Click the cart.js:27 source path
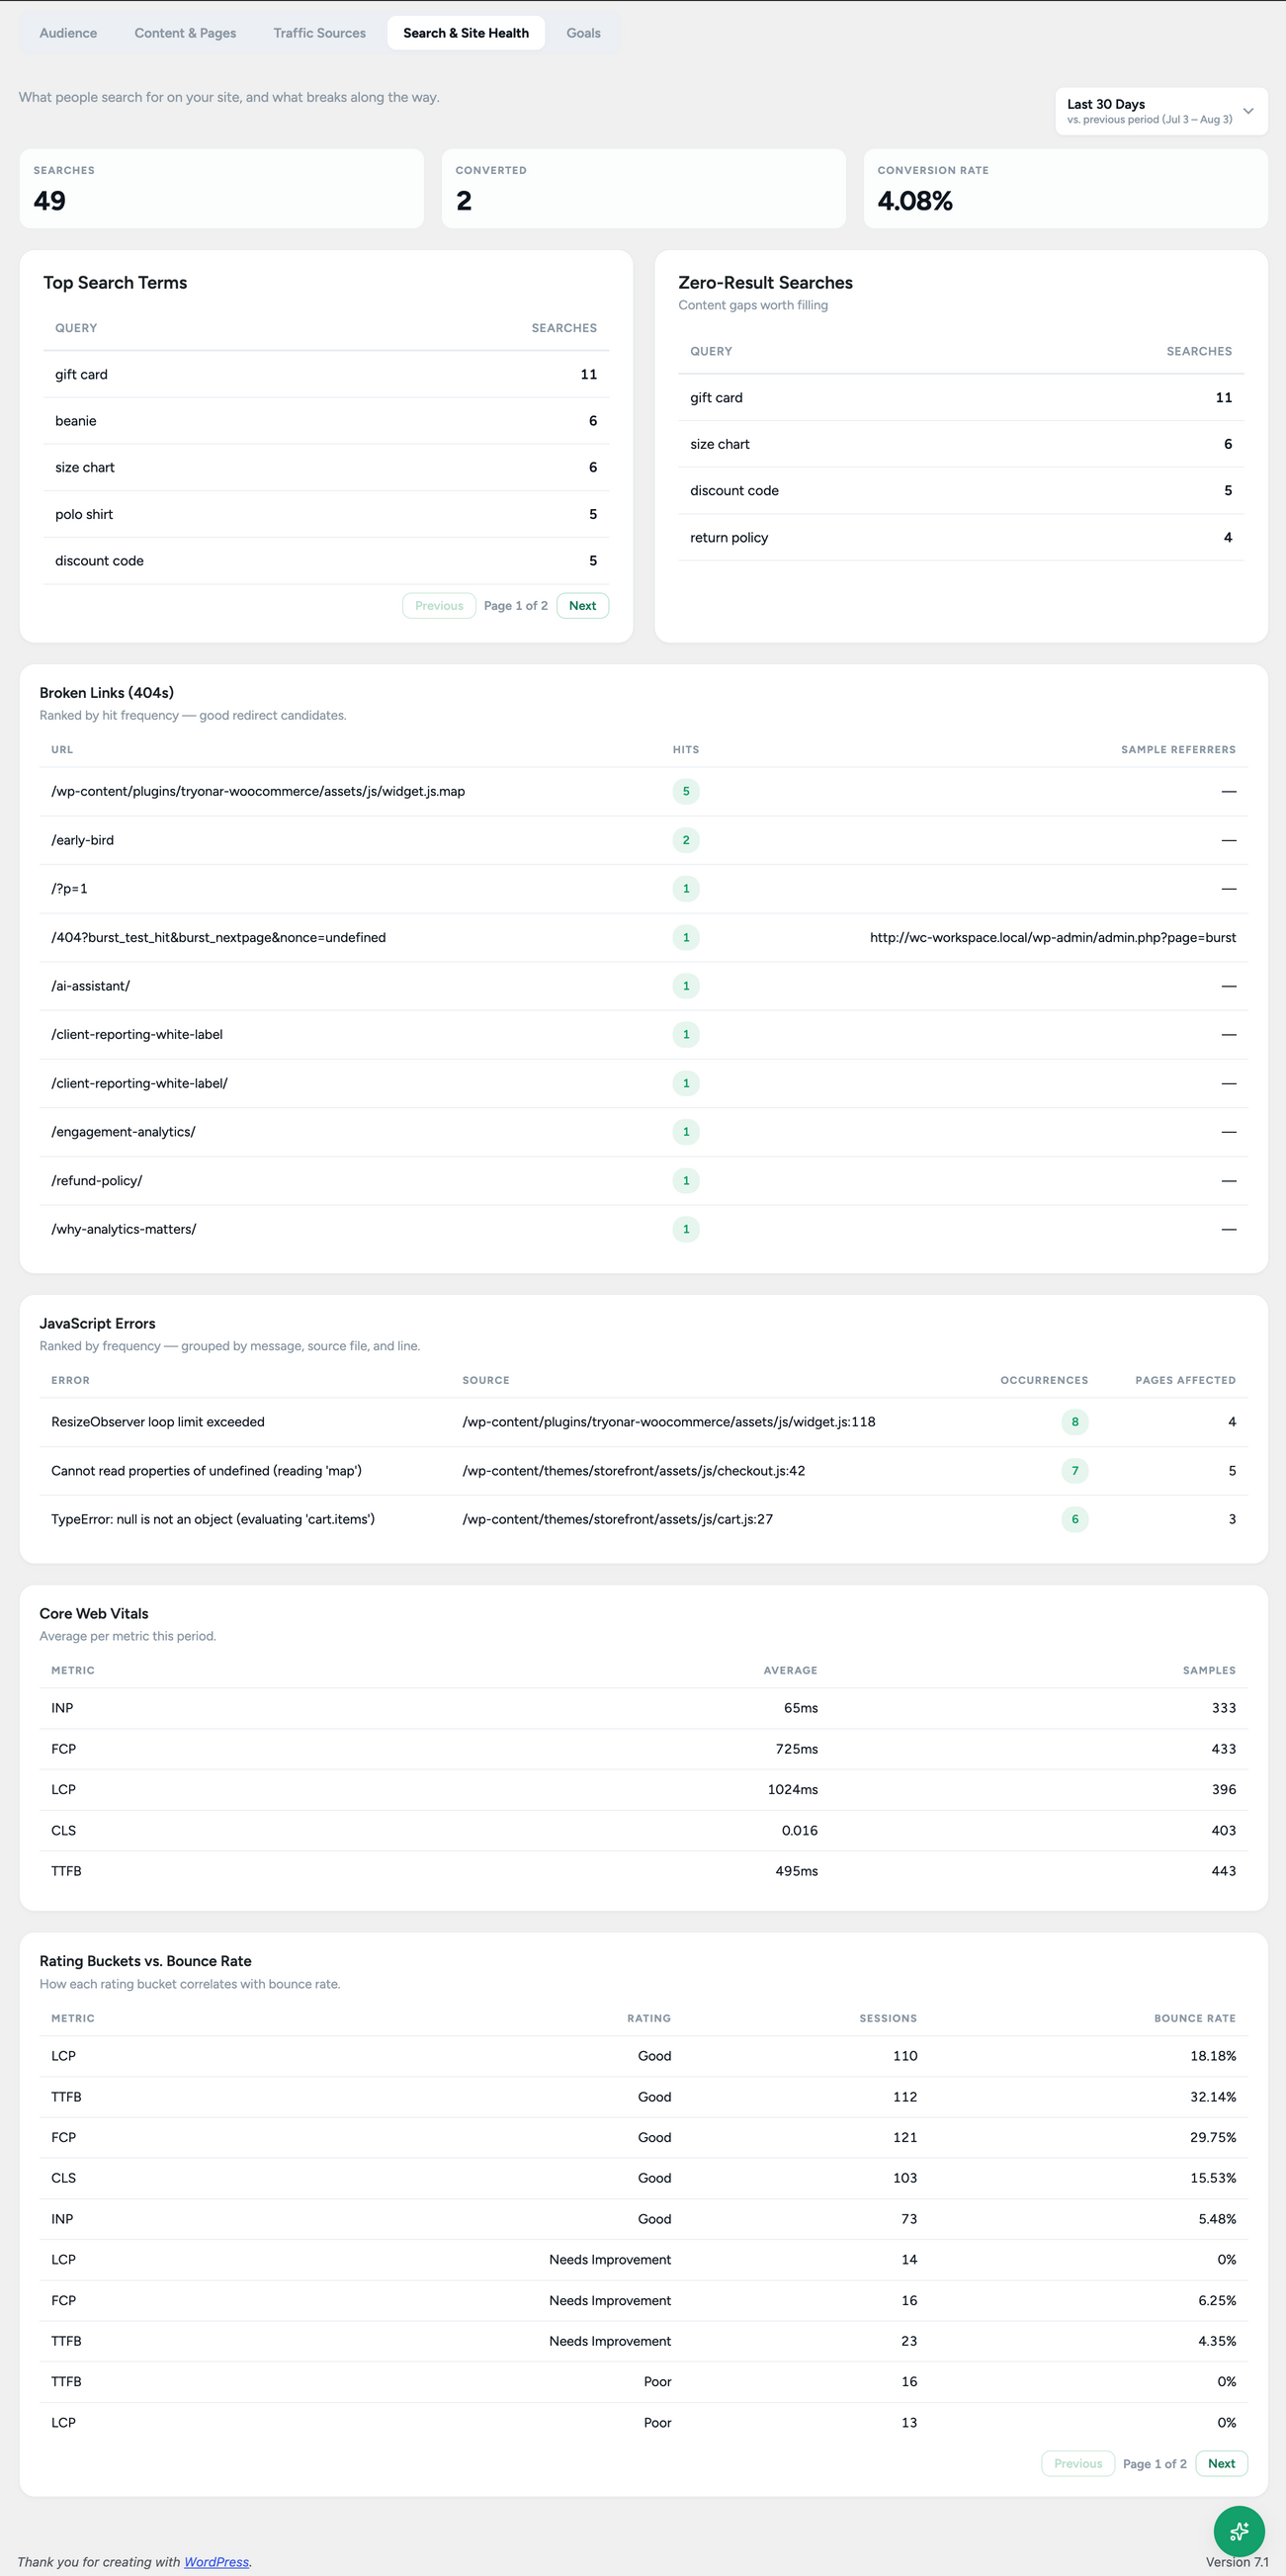The height and width of the screenshot is (2576, 1286). 618,1520
